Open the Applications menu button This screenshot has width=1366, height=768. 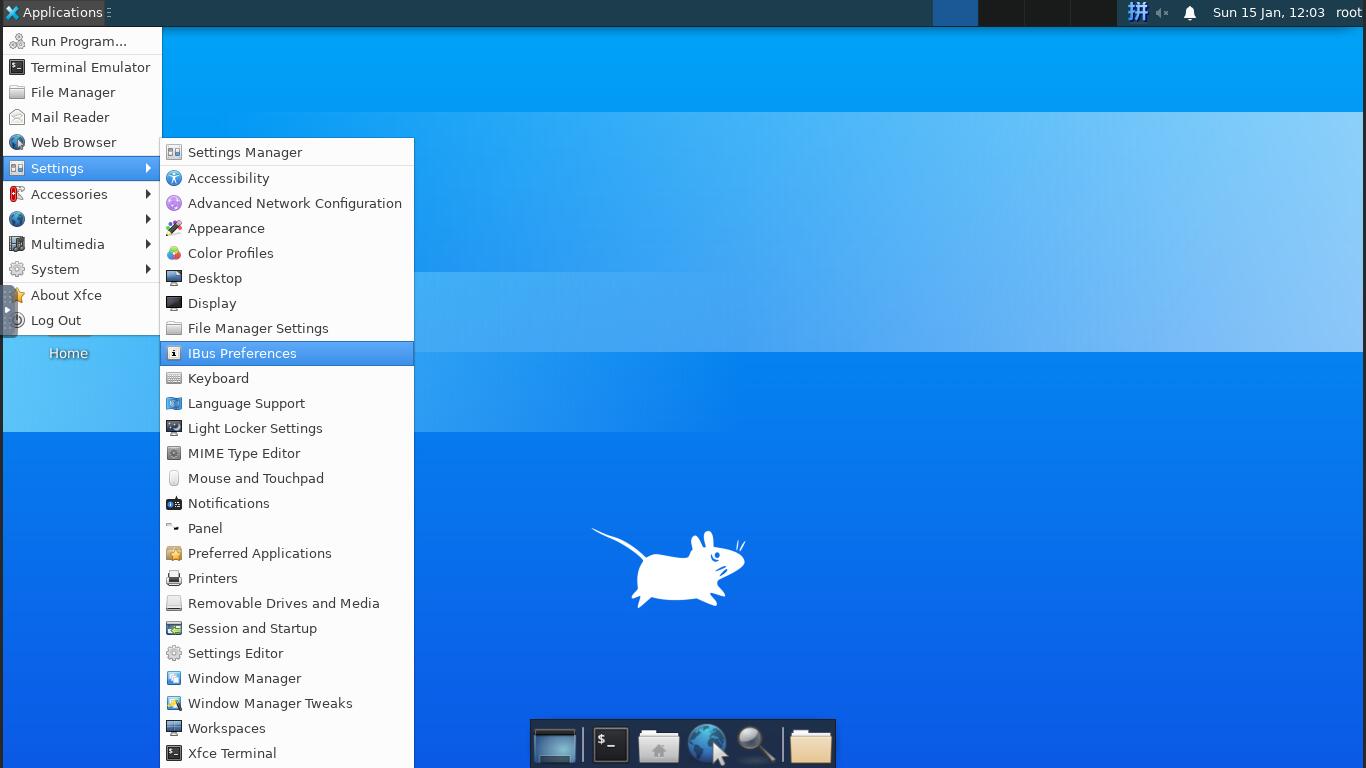tap(53, 12)
